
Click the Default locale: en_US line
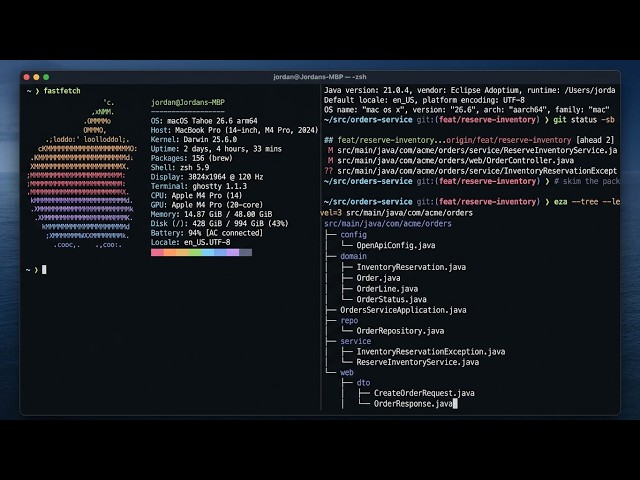(424, 100)
